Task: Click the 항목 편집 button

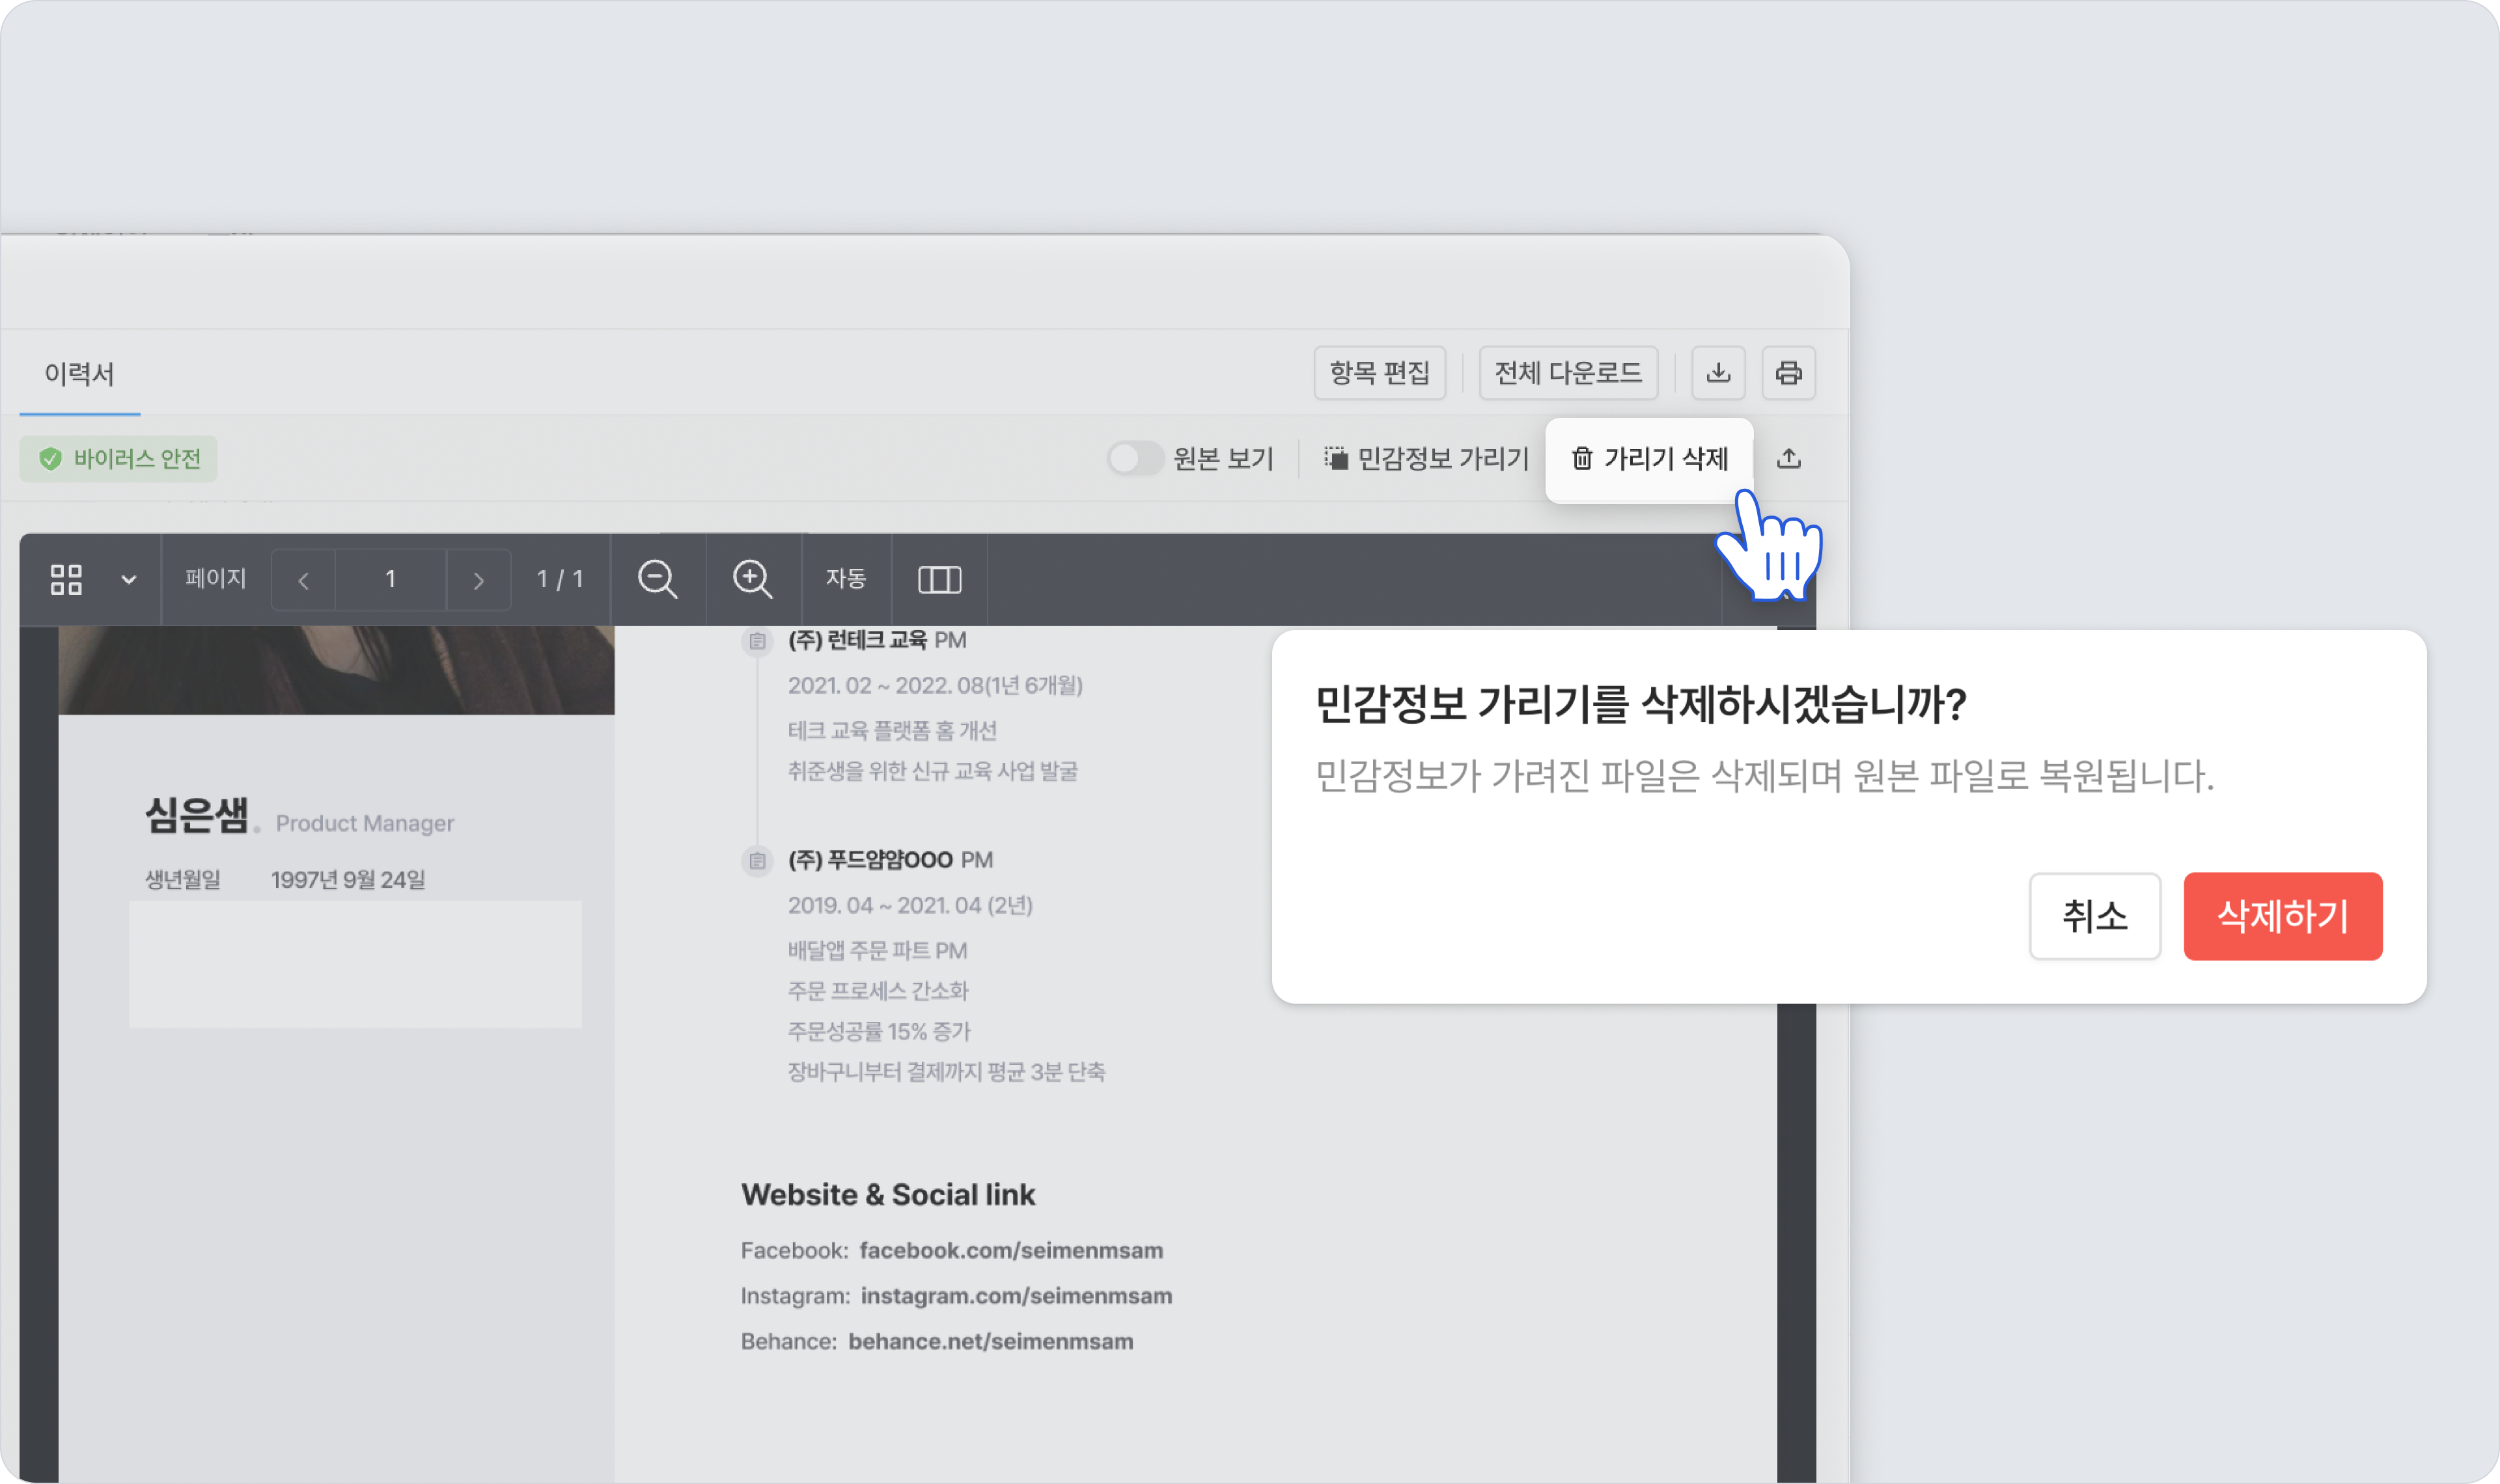Action: coord(1379,373)
